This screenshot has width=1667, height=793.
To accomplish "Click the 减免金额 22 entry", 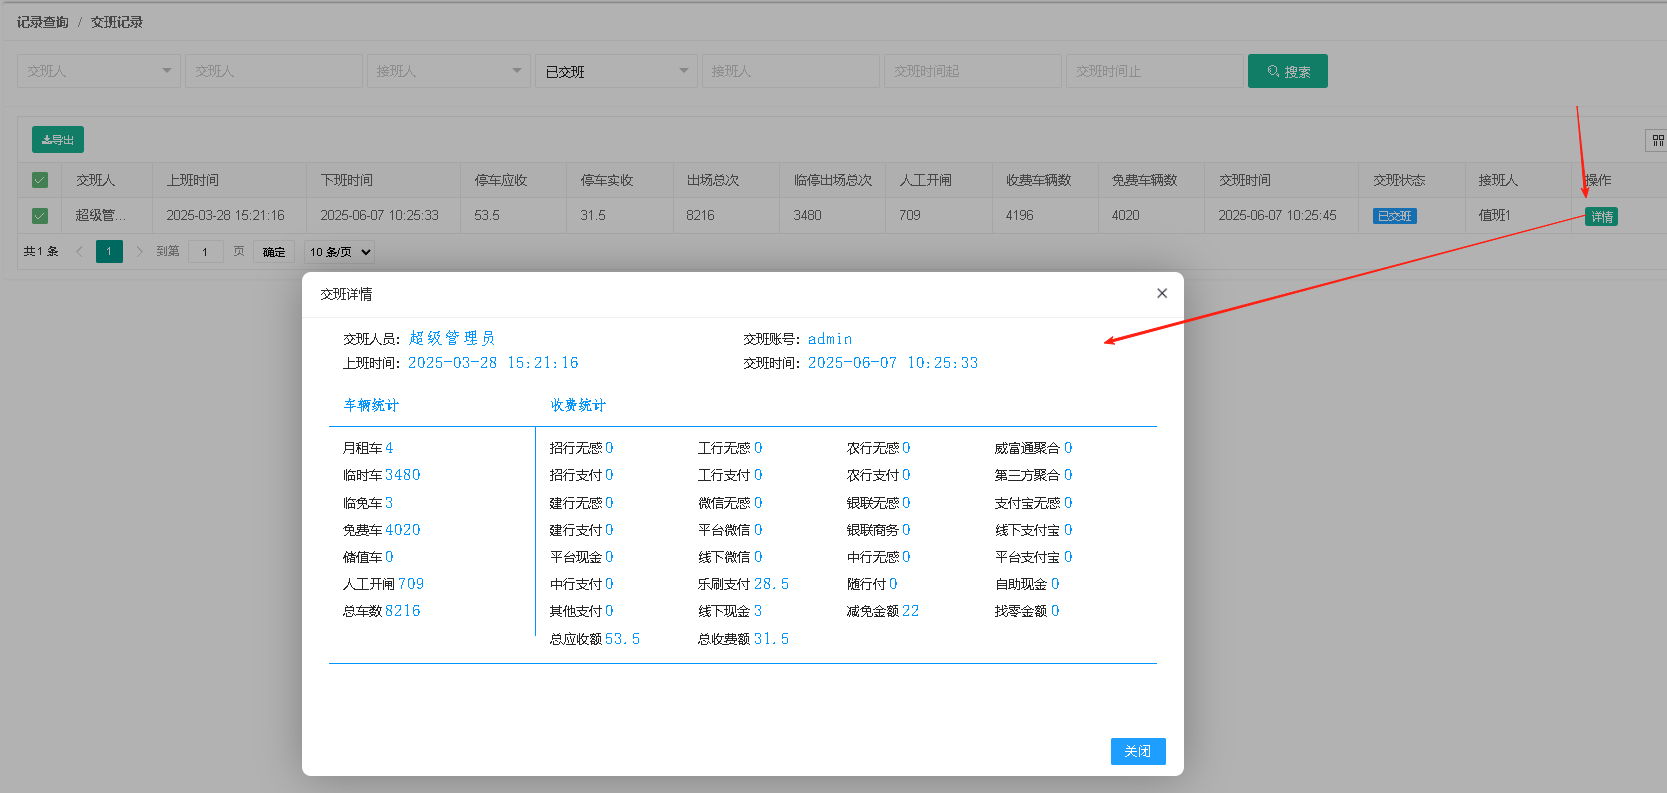I will point(882,611).
